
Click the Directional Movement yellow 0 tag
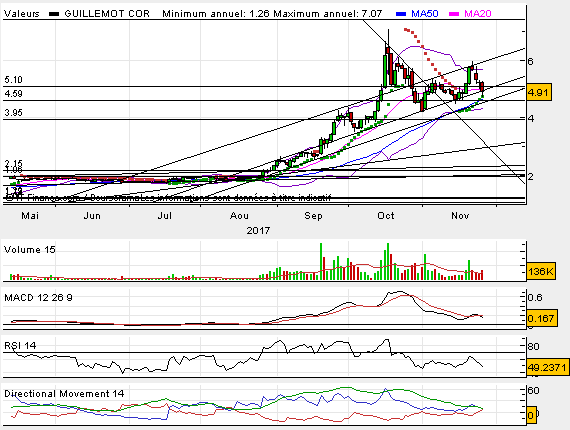tap(531, 415)
